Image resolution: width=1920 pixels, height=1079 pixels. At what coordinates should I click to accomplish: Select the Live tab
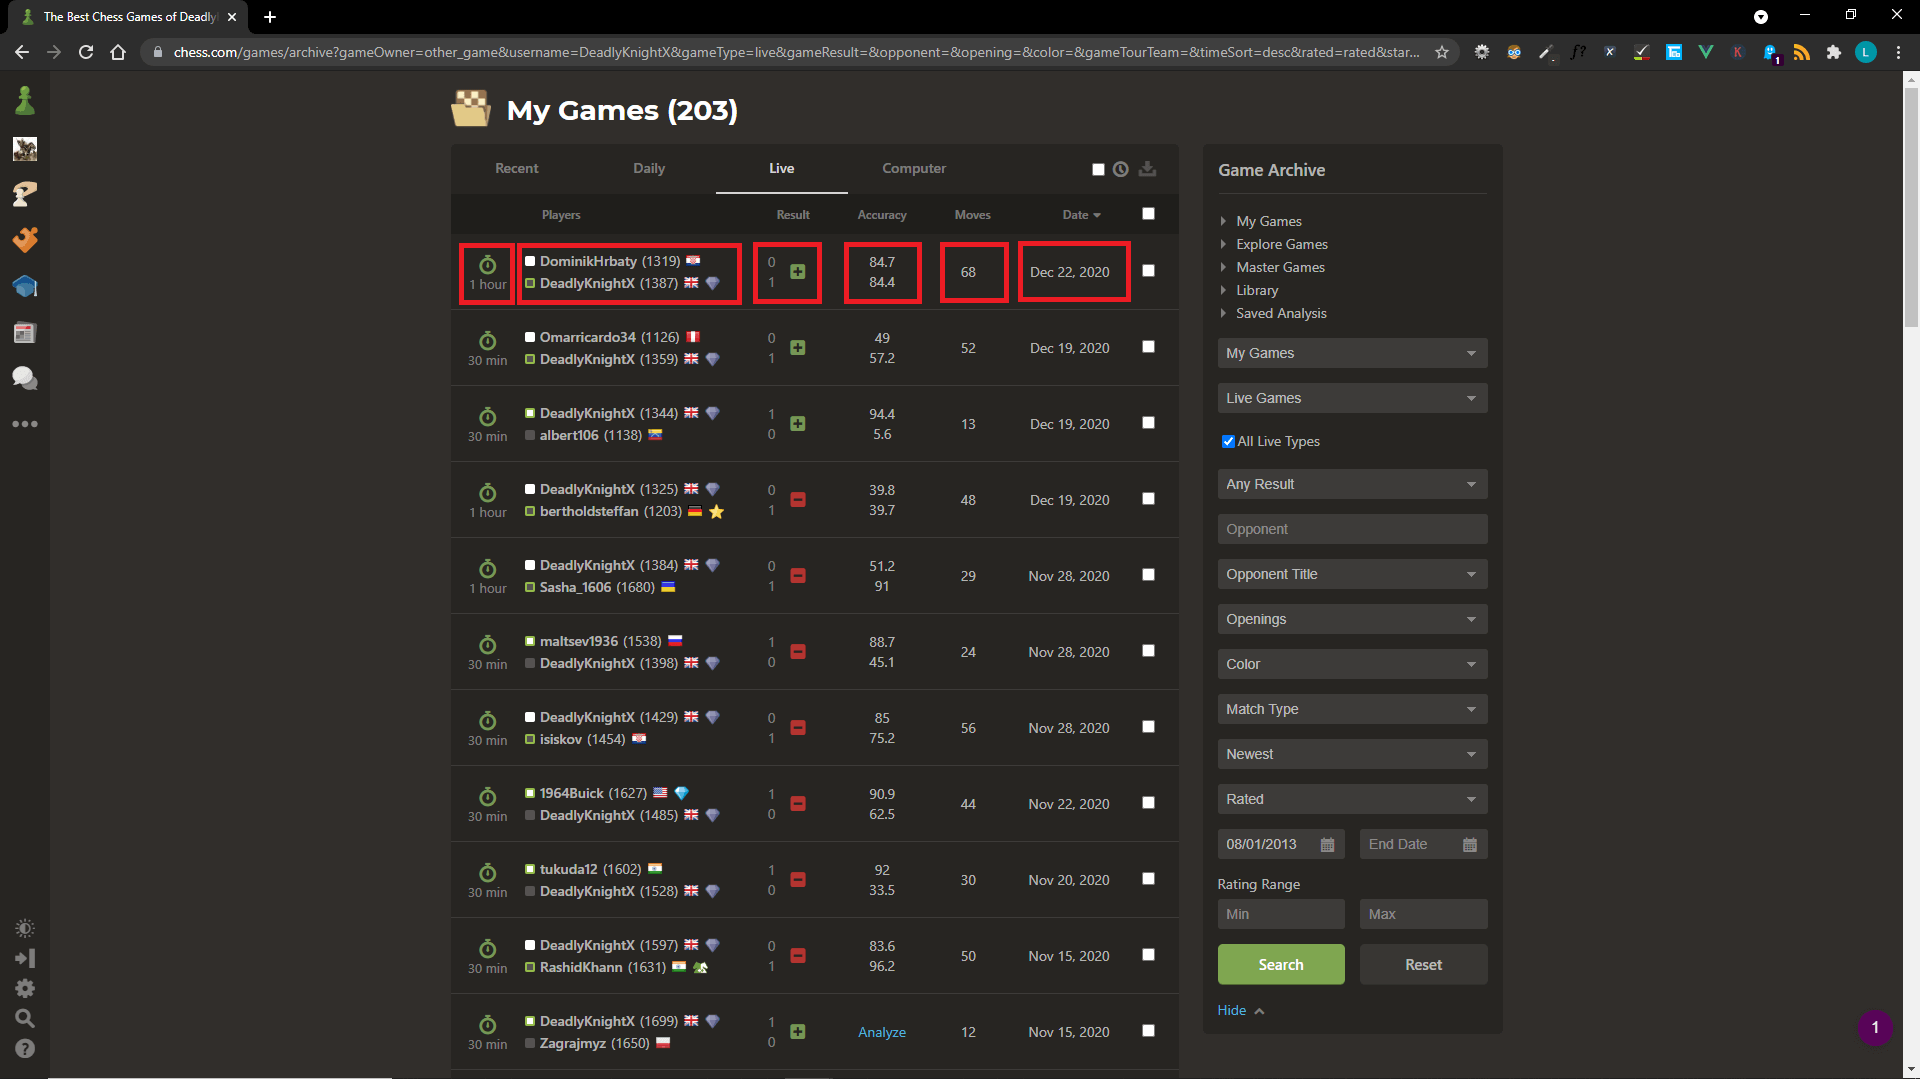pos(782,169)
